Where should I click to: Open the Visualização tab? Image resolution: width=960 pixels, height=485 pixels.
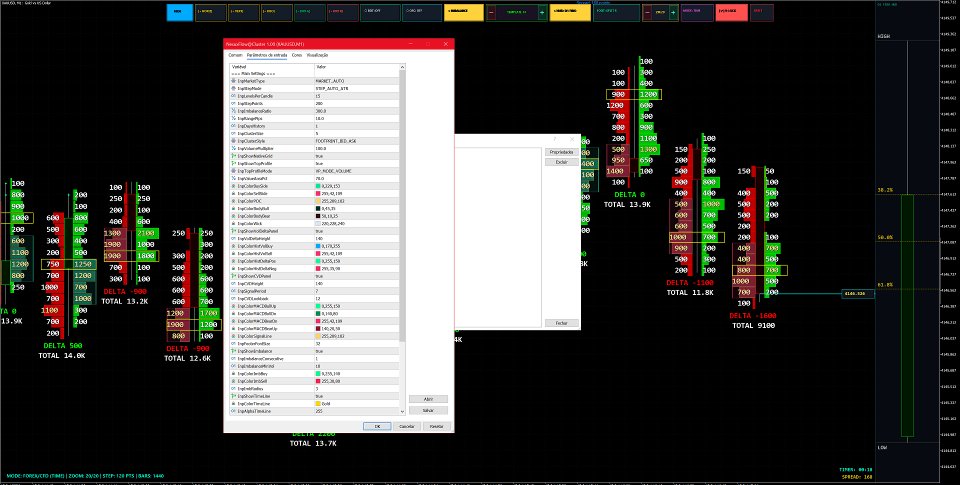pyautogui.click(x=317, y=55)
